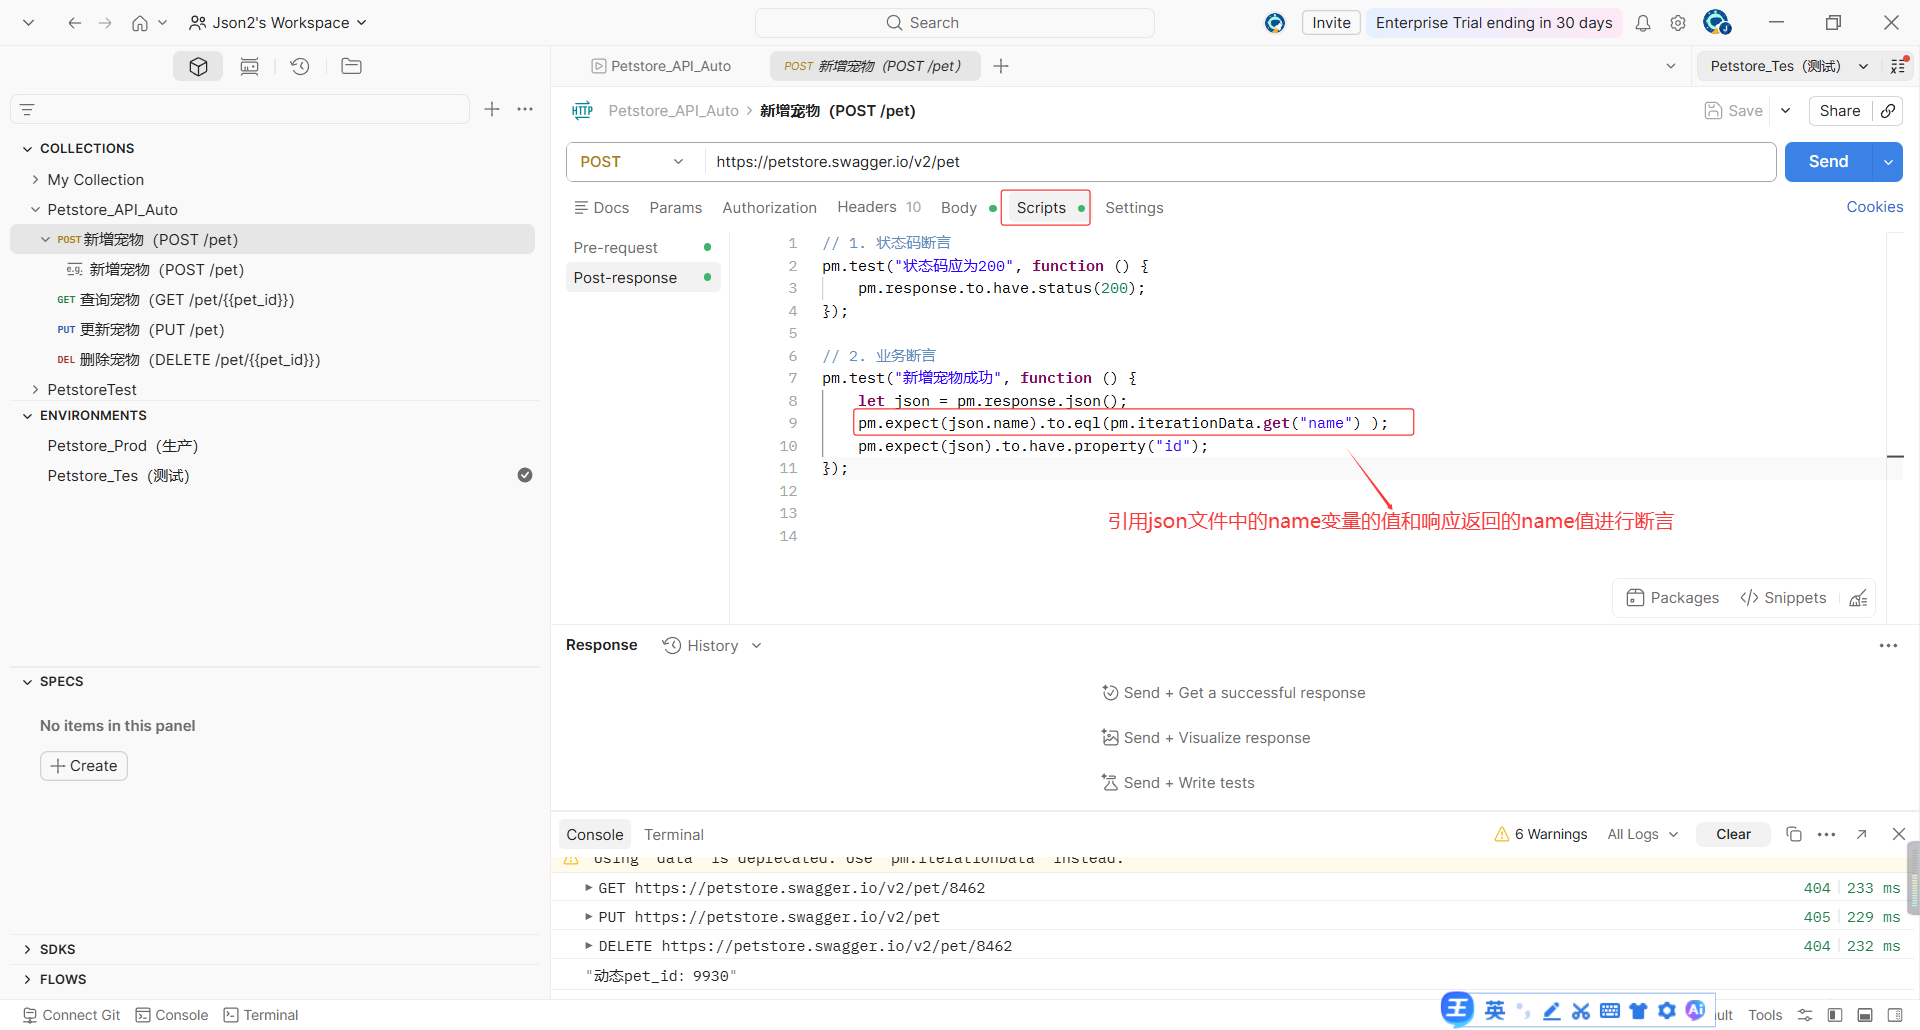This screenshot has height=1030, width=1920.
Task: Open notifications bell icon
Action: [1642, 23]
